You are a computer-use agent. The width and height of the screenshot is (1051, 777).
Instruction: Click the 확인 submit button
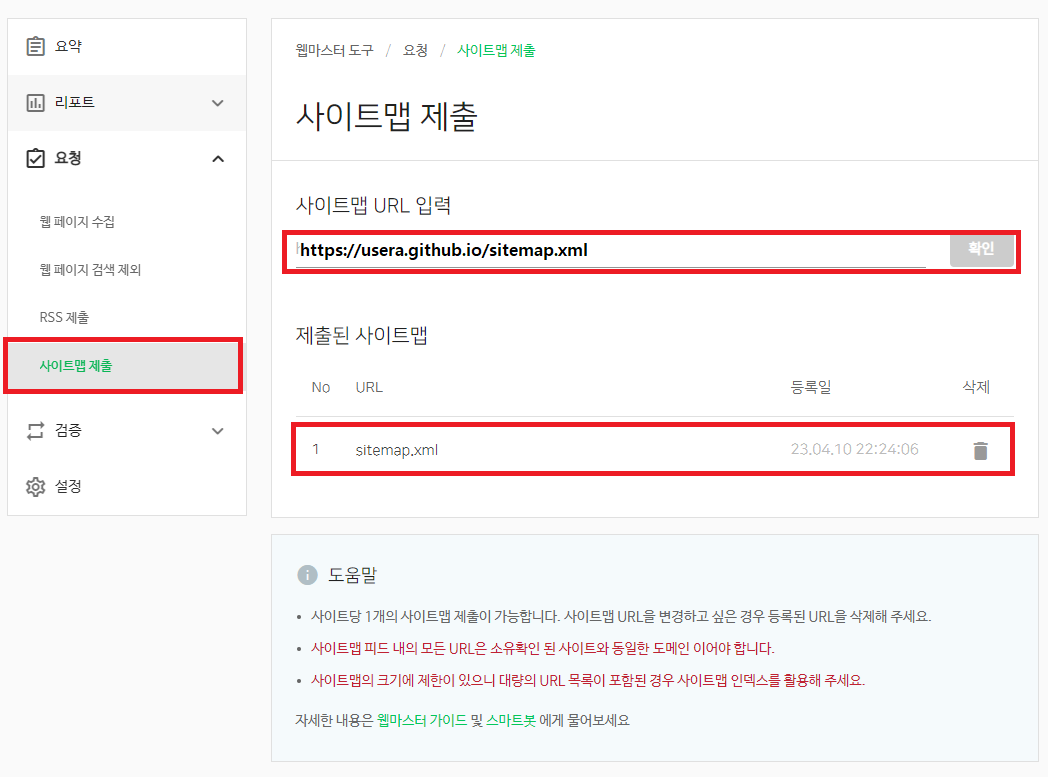[x=981, y=249]
